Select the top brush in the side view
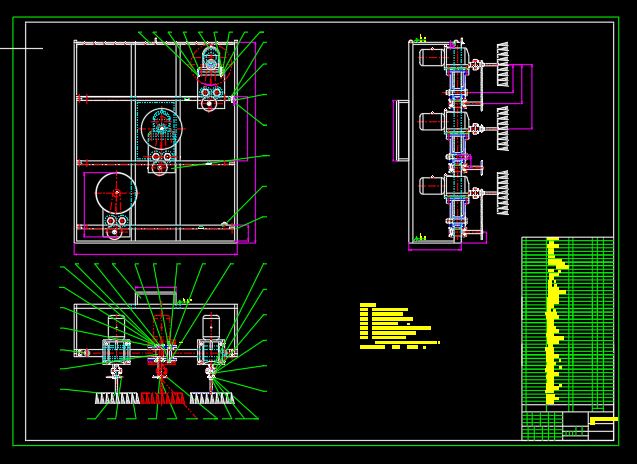Image resolution: width=637 pixels, height=464 pixels. (x=503, y=64)
